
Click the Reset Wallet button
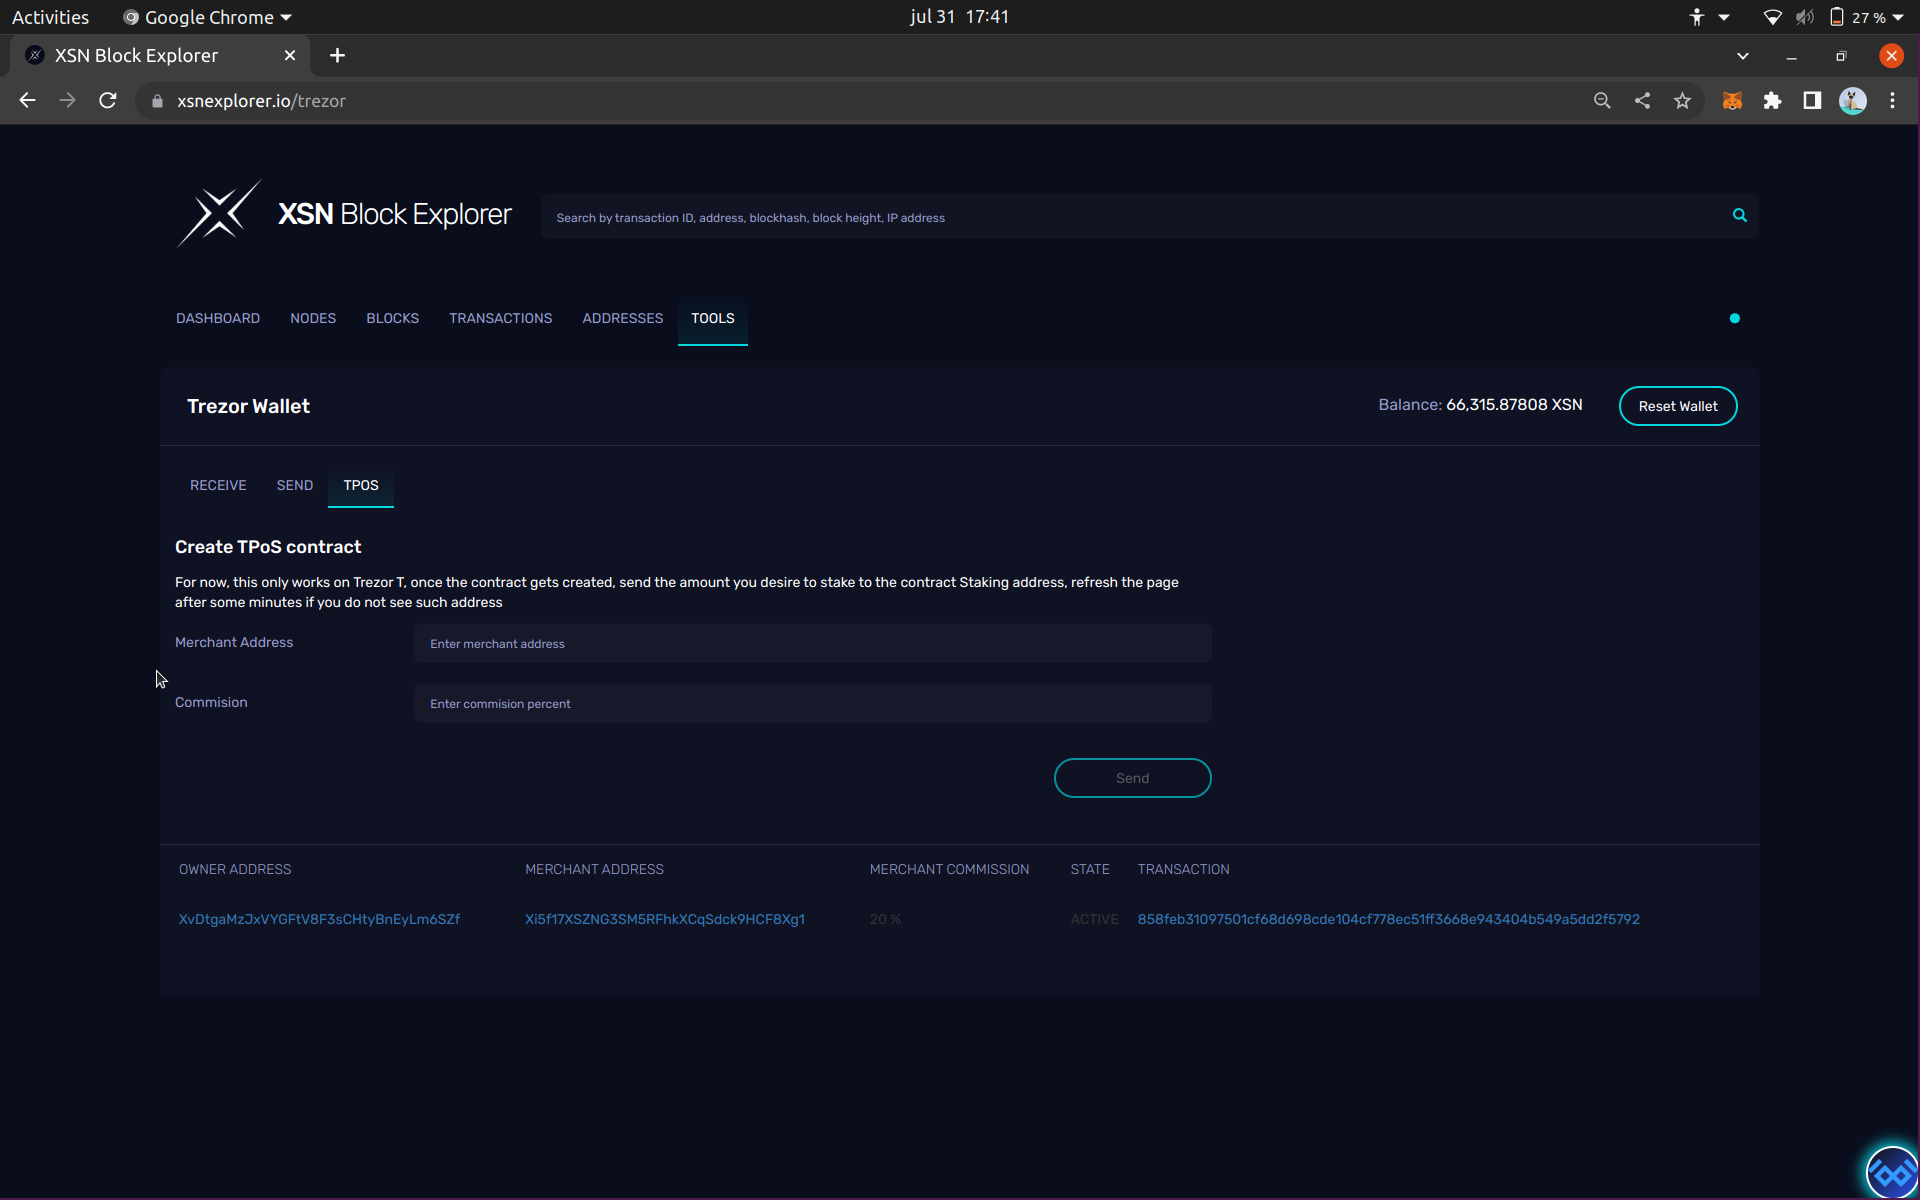tap(1678, 406)
